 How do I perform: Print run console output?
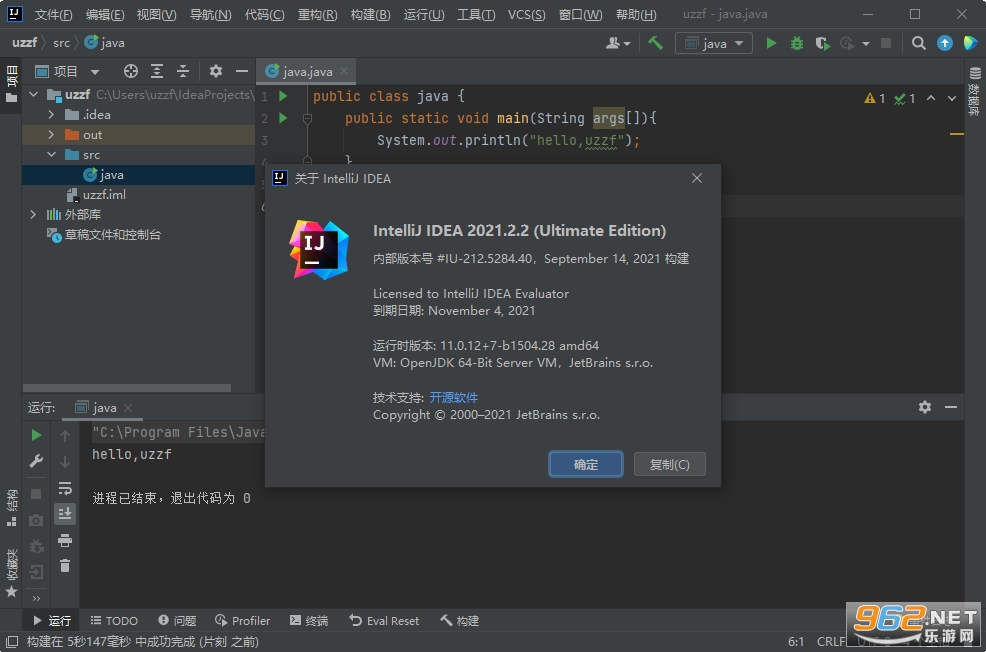coord(65,540)
